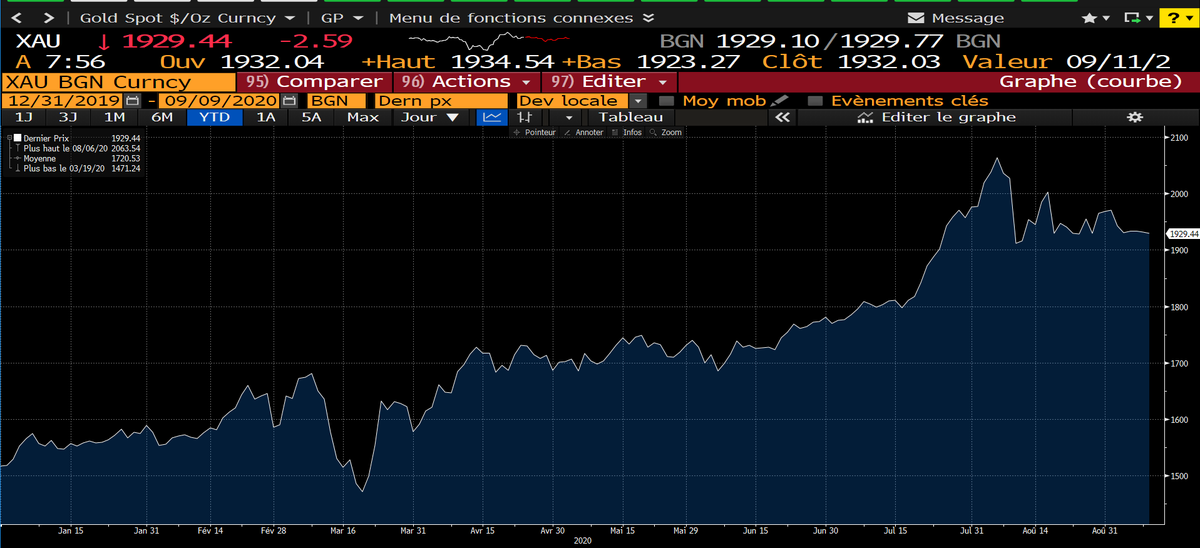The width and height of the screenshot is (1200, 548).
Task: Open the Jour periodicity dropdown
Action: 430,117
